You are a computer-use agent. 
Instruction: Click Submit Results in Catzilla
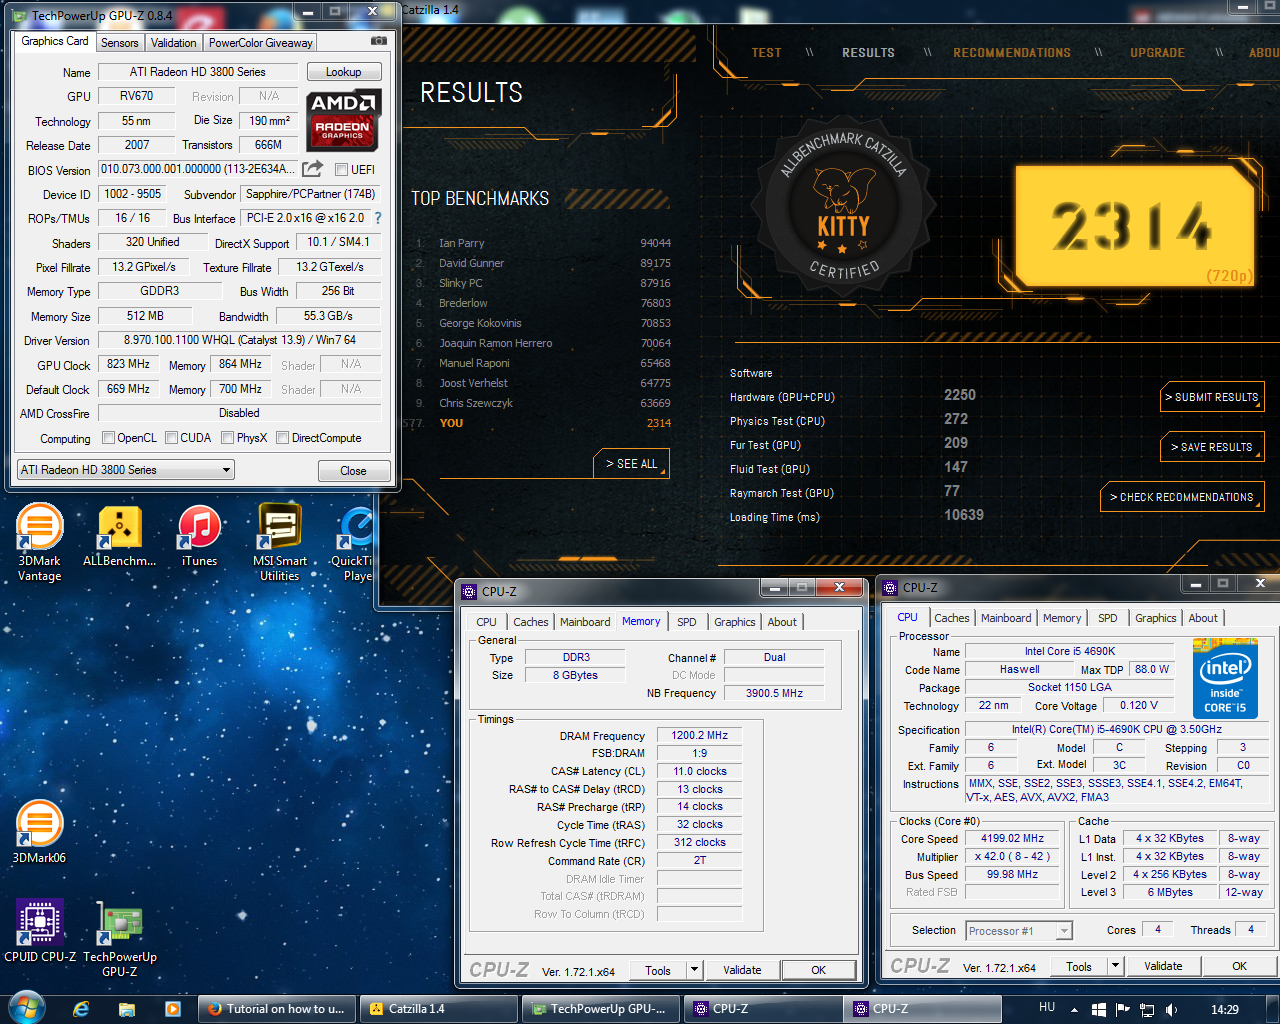(x=1212, y=397)
